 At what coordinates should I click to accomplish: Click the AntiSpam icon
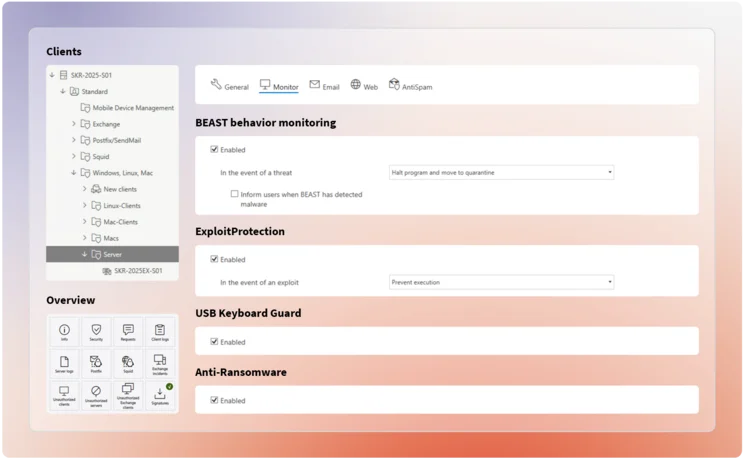click(x=394, y=84)
